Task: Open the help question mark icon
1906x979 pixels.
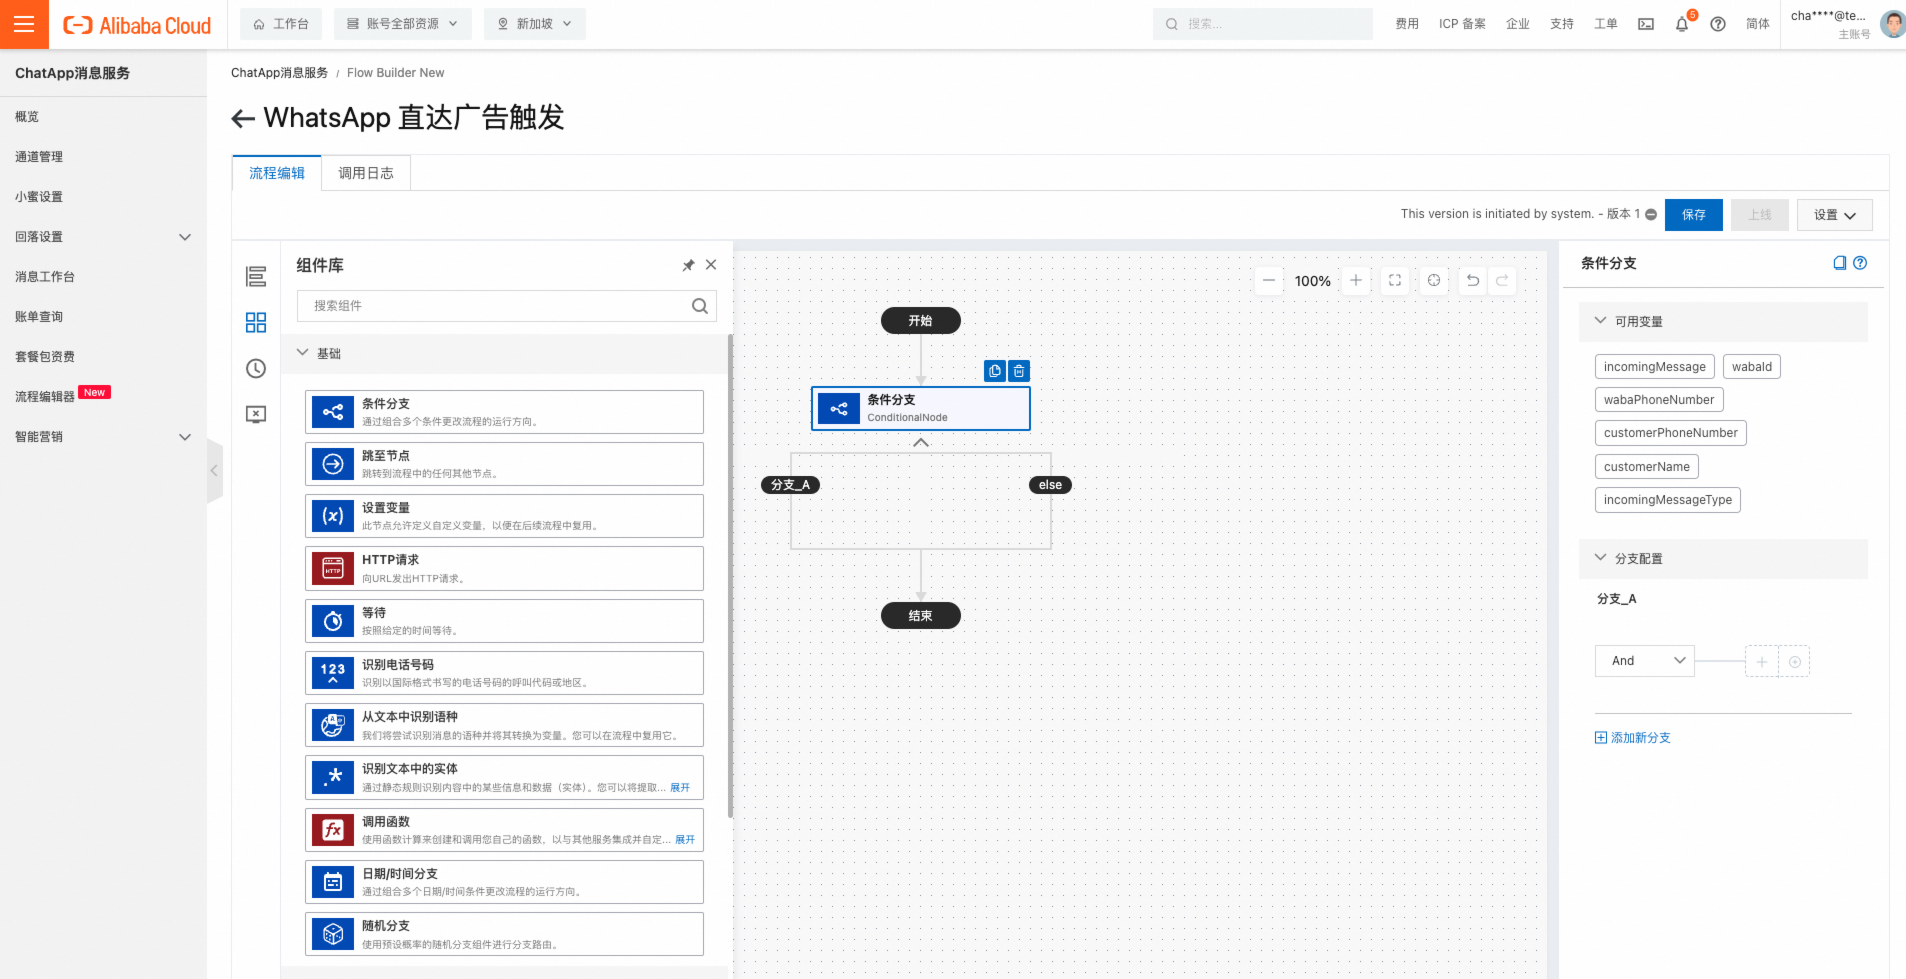Action: [1718, 24]
